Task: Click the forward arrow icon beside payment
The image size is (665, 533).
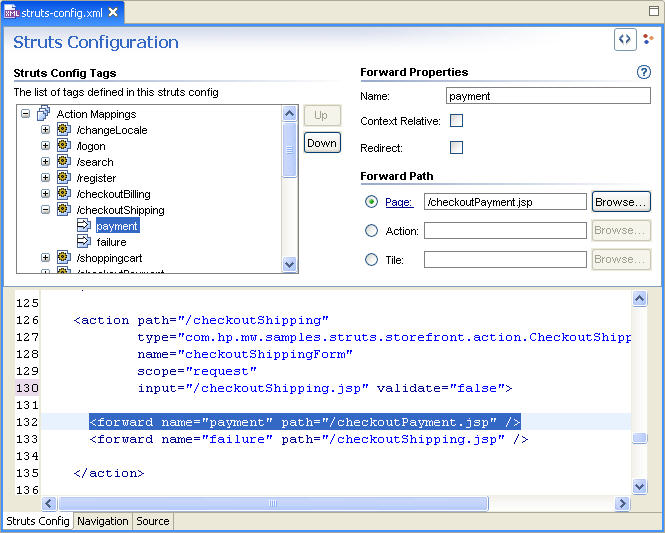Action: [x=84, y=225]
